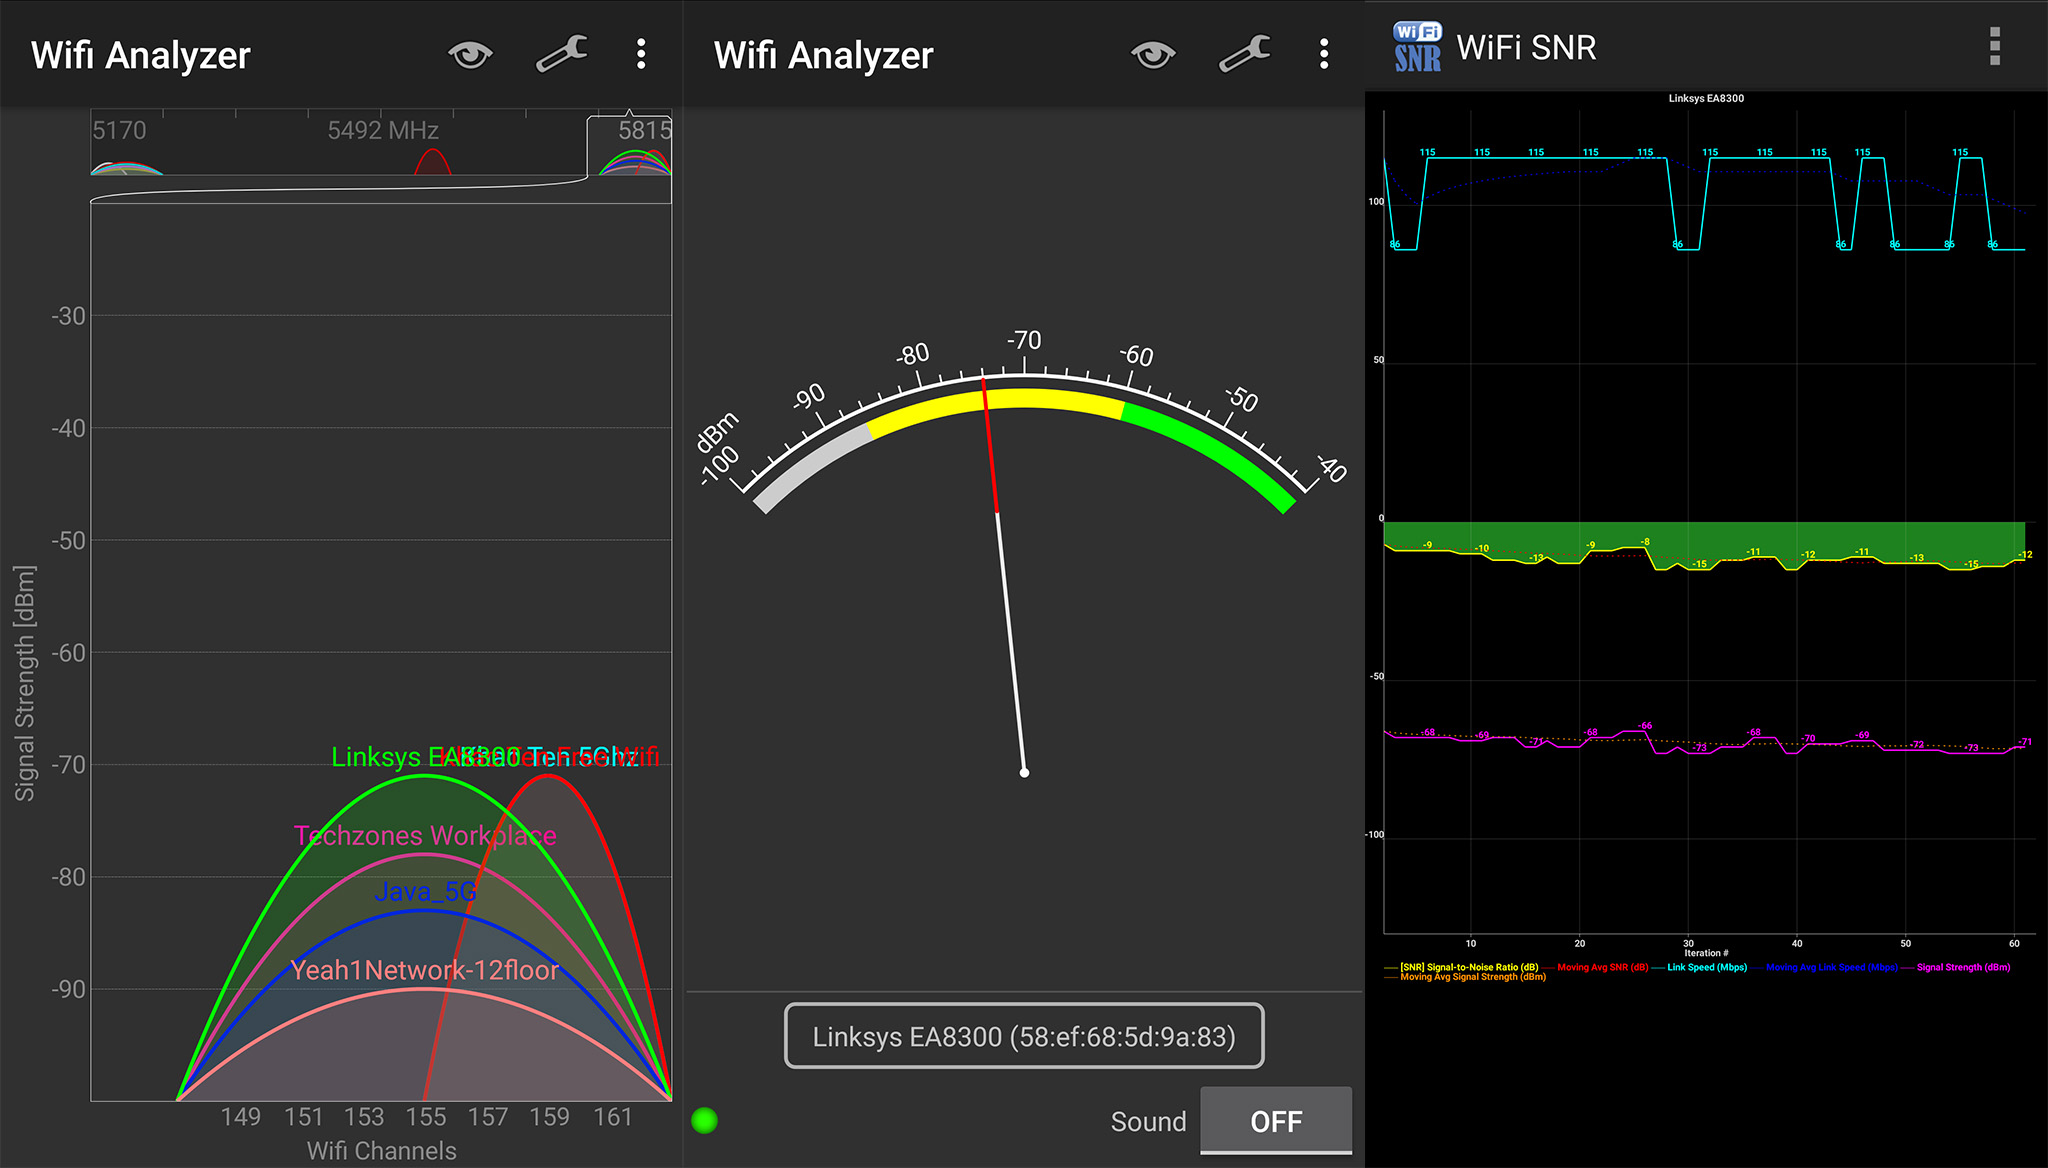
Task: Click the signal meter needle pivot
Action: pos(1024,772)
